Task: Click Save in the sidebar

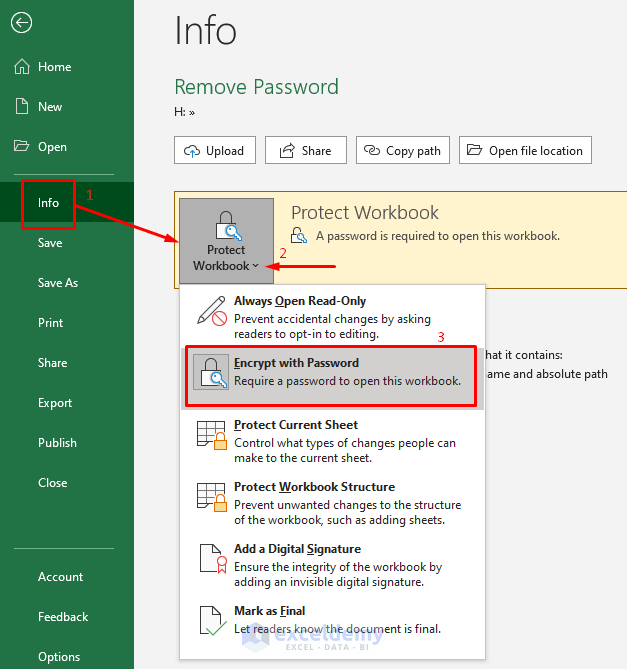Action: click(67, 242)
